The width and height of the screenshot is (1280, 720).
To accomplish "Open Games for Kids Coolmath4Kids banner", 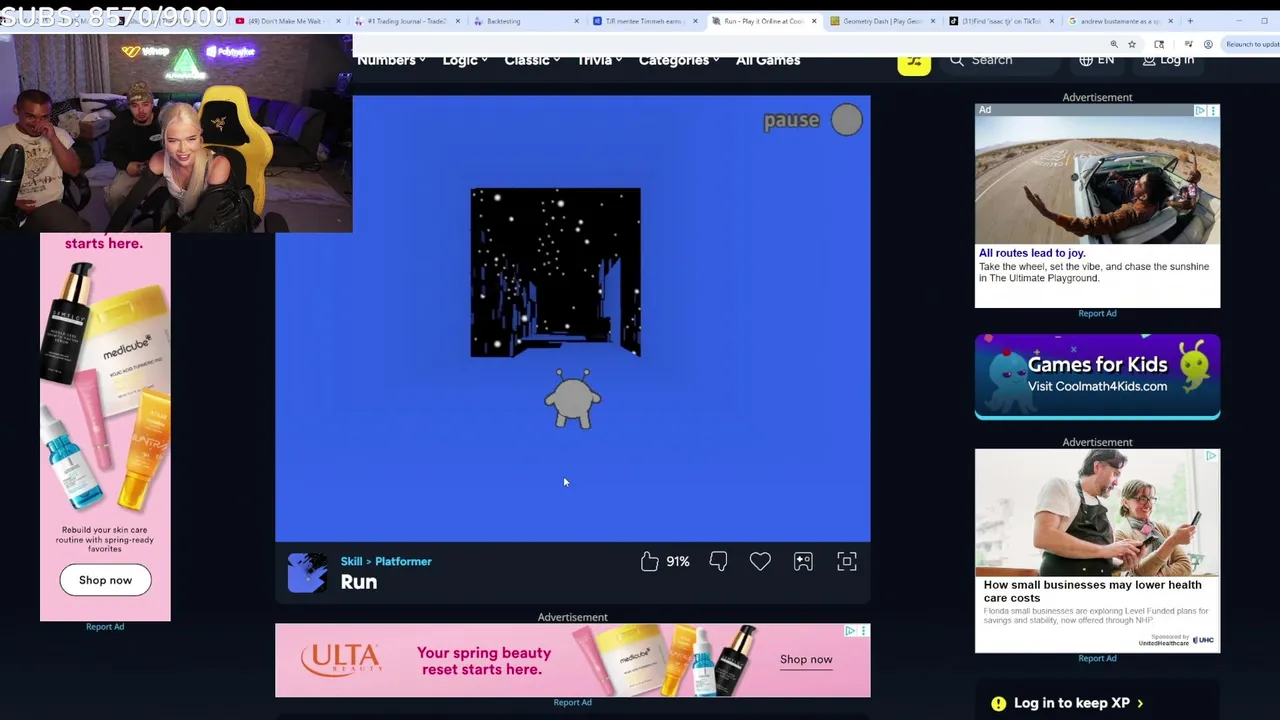I will click(x=1097, y=376).
